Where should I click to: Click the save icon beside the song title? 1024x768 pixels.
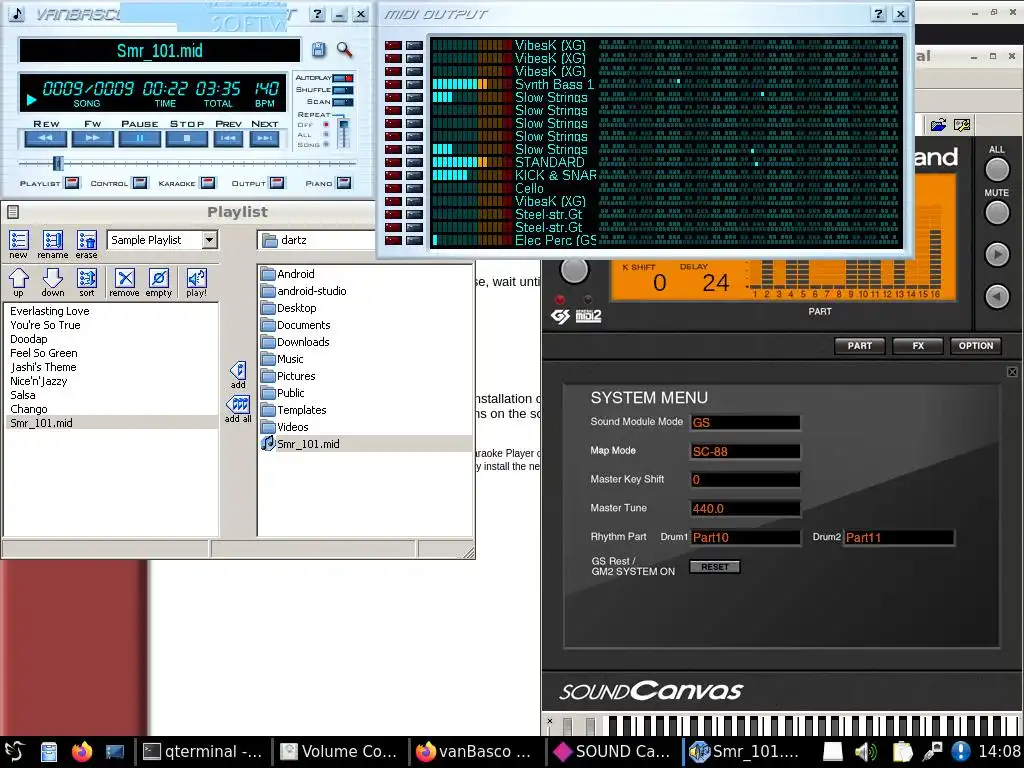point(318,50)
